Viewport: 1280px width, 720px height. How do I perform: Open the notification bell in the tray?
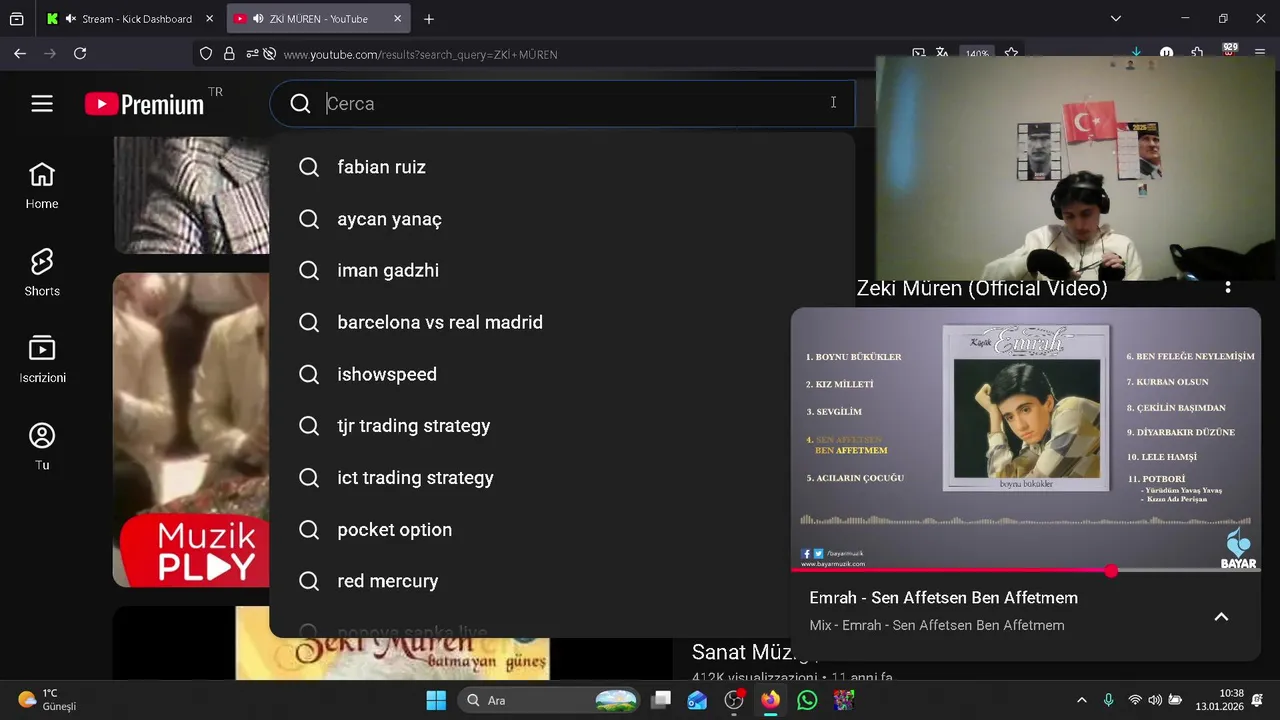tap(1257, 700)
